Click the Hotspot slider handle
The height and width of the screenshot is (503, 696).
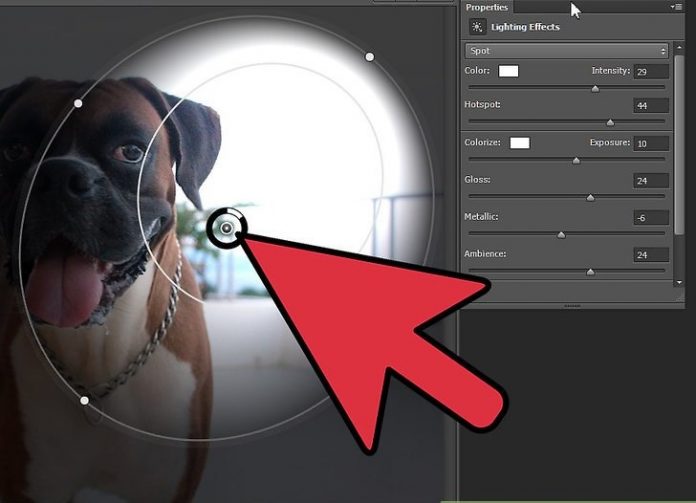610,122
